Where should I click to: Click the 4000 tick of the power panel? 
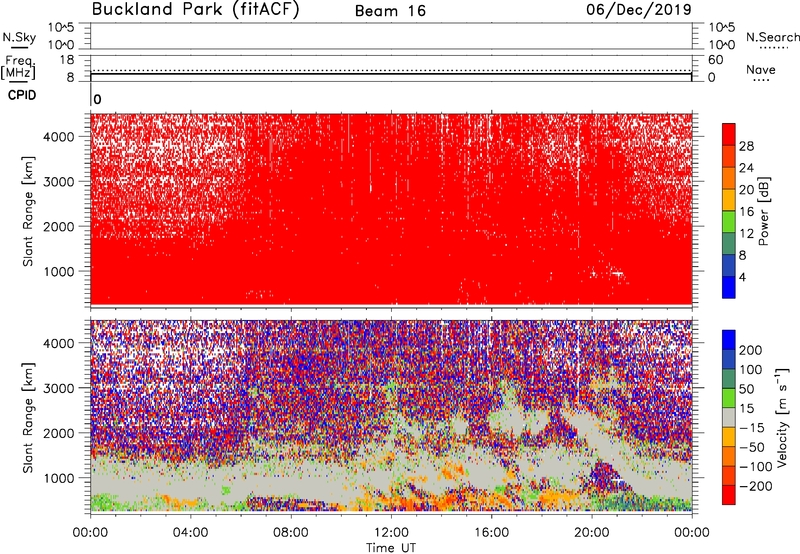point(59,137)
